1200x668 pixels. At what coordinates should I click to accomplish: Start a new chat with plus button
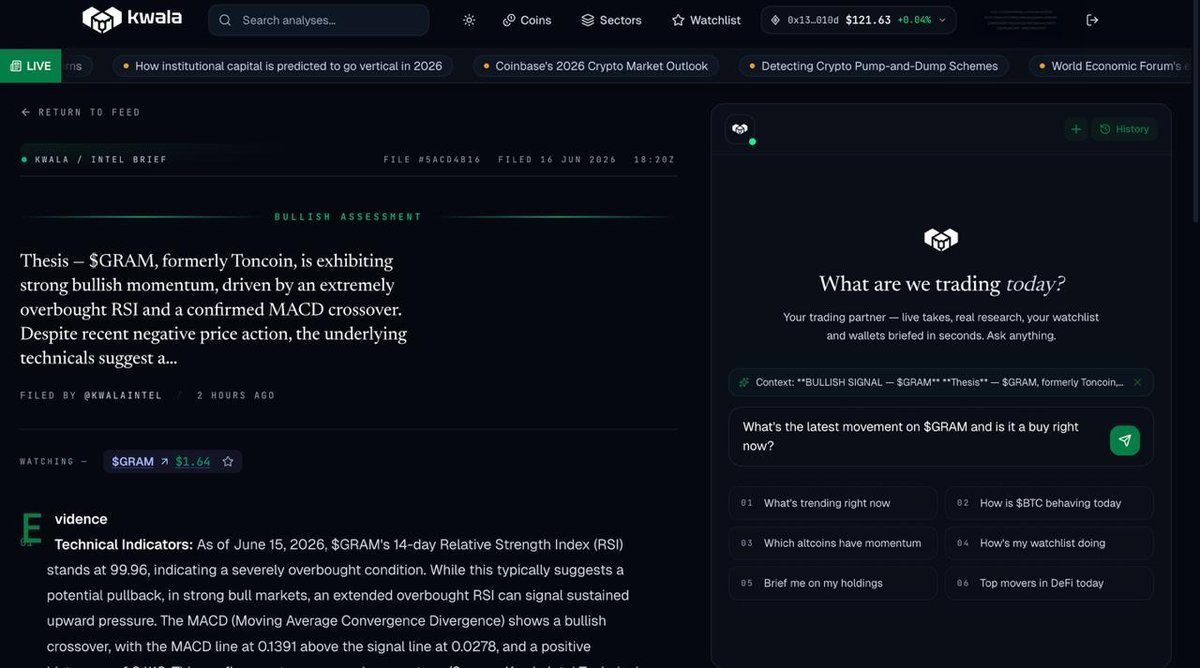click(1076, 129)
